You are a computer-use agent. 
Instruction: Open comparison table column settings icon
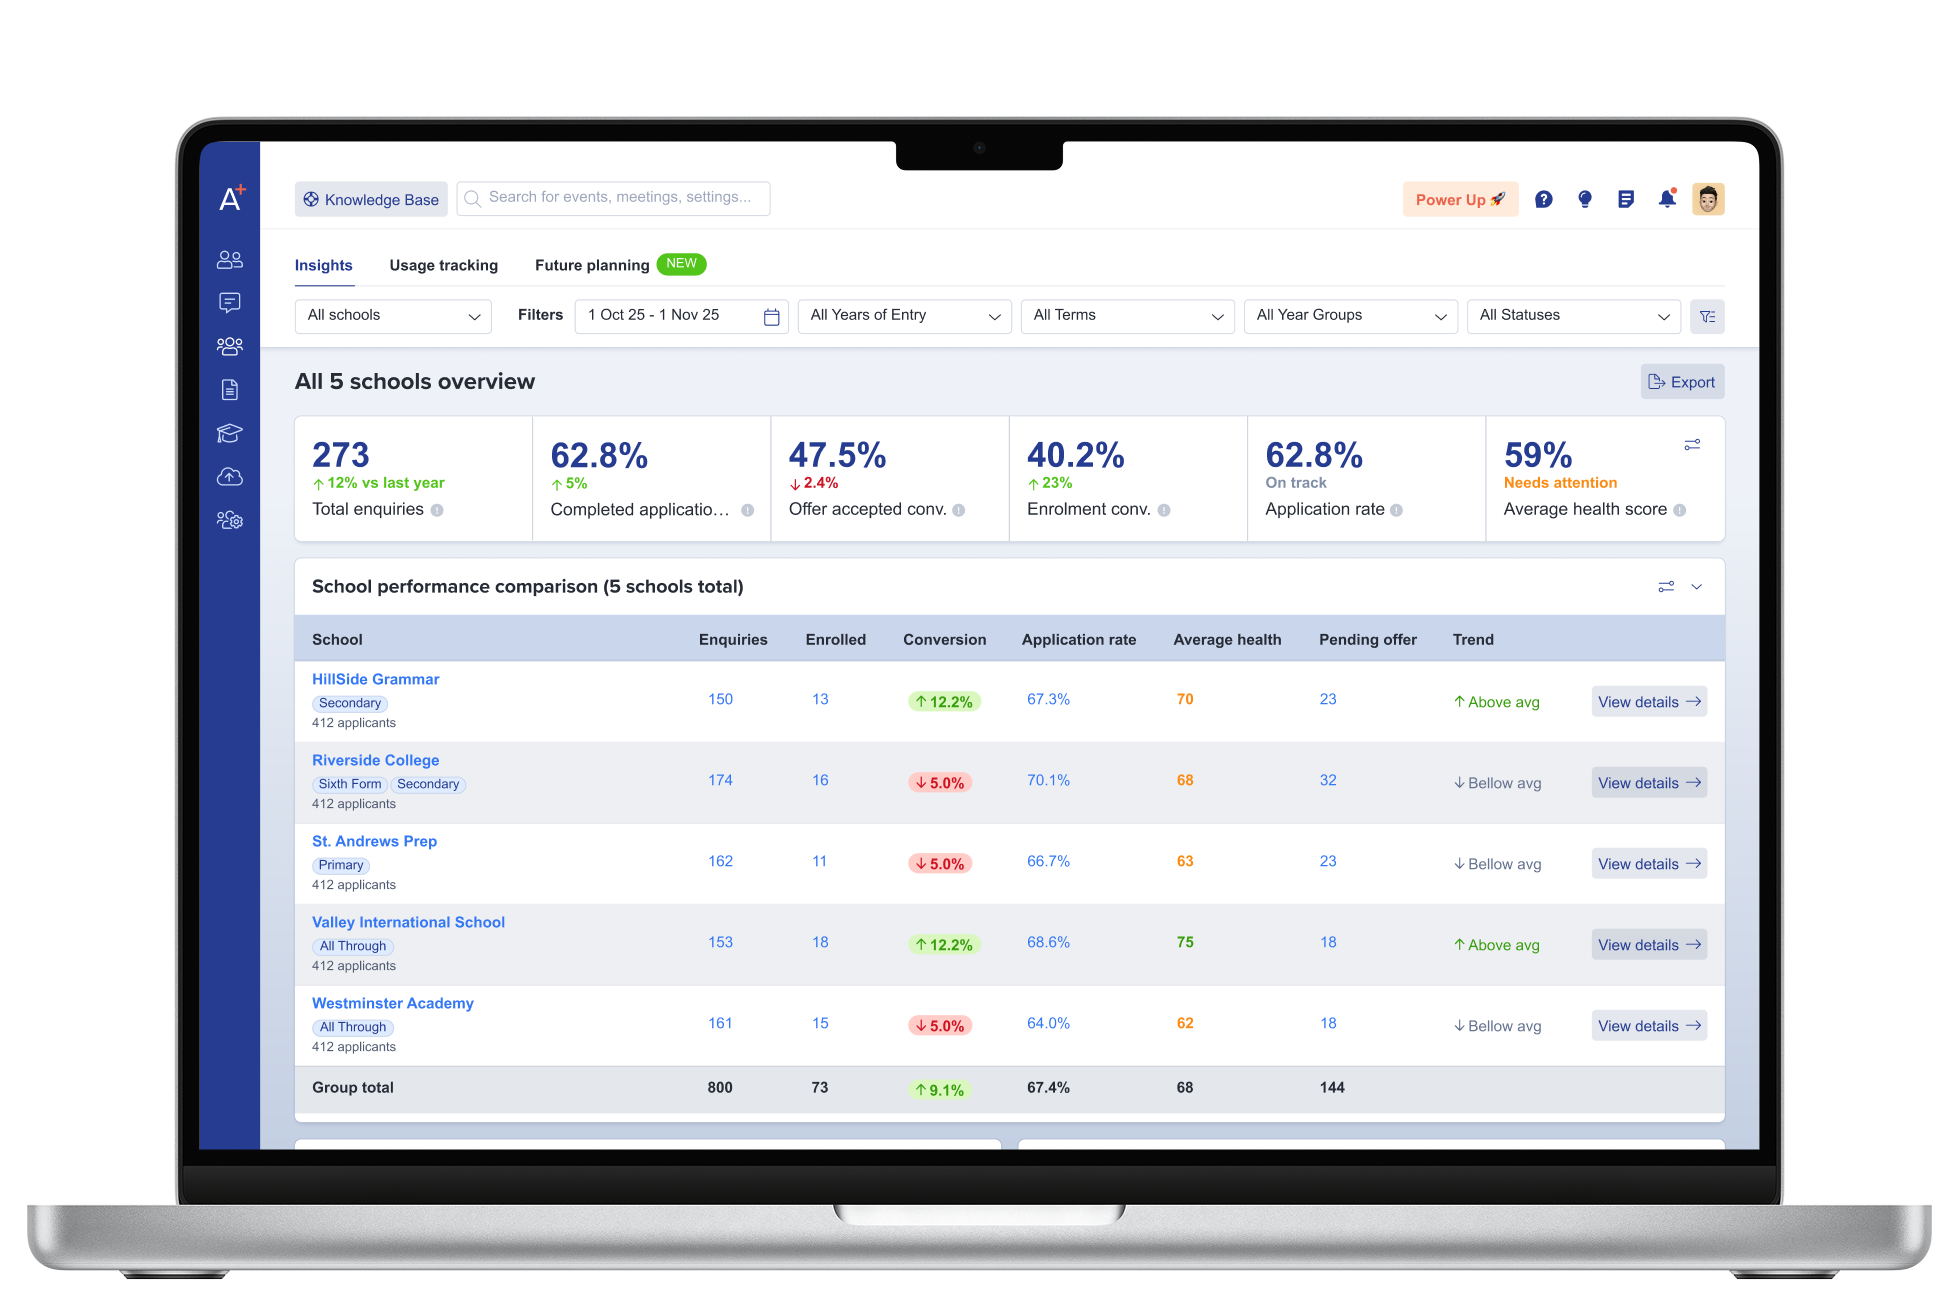pyautogui.click(x=1666, y=587)
